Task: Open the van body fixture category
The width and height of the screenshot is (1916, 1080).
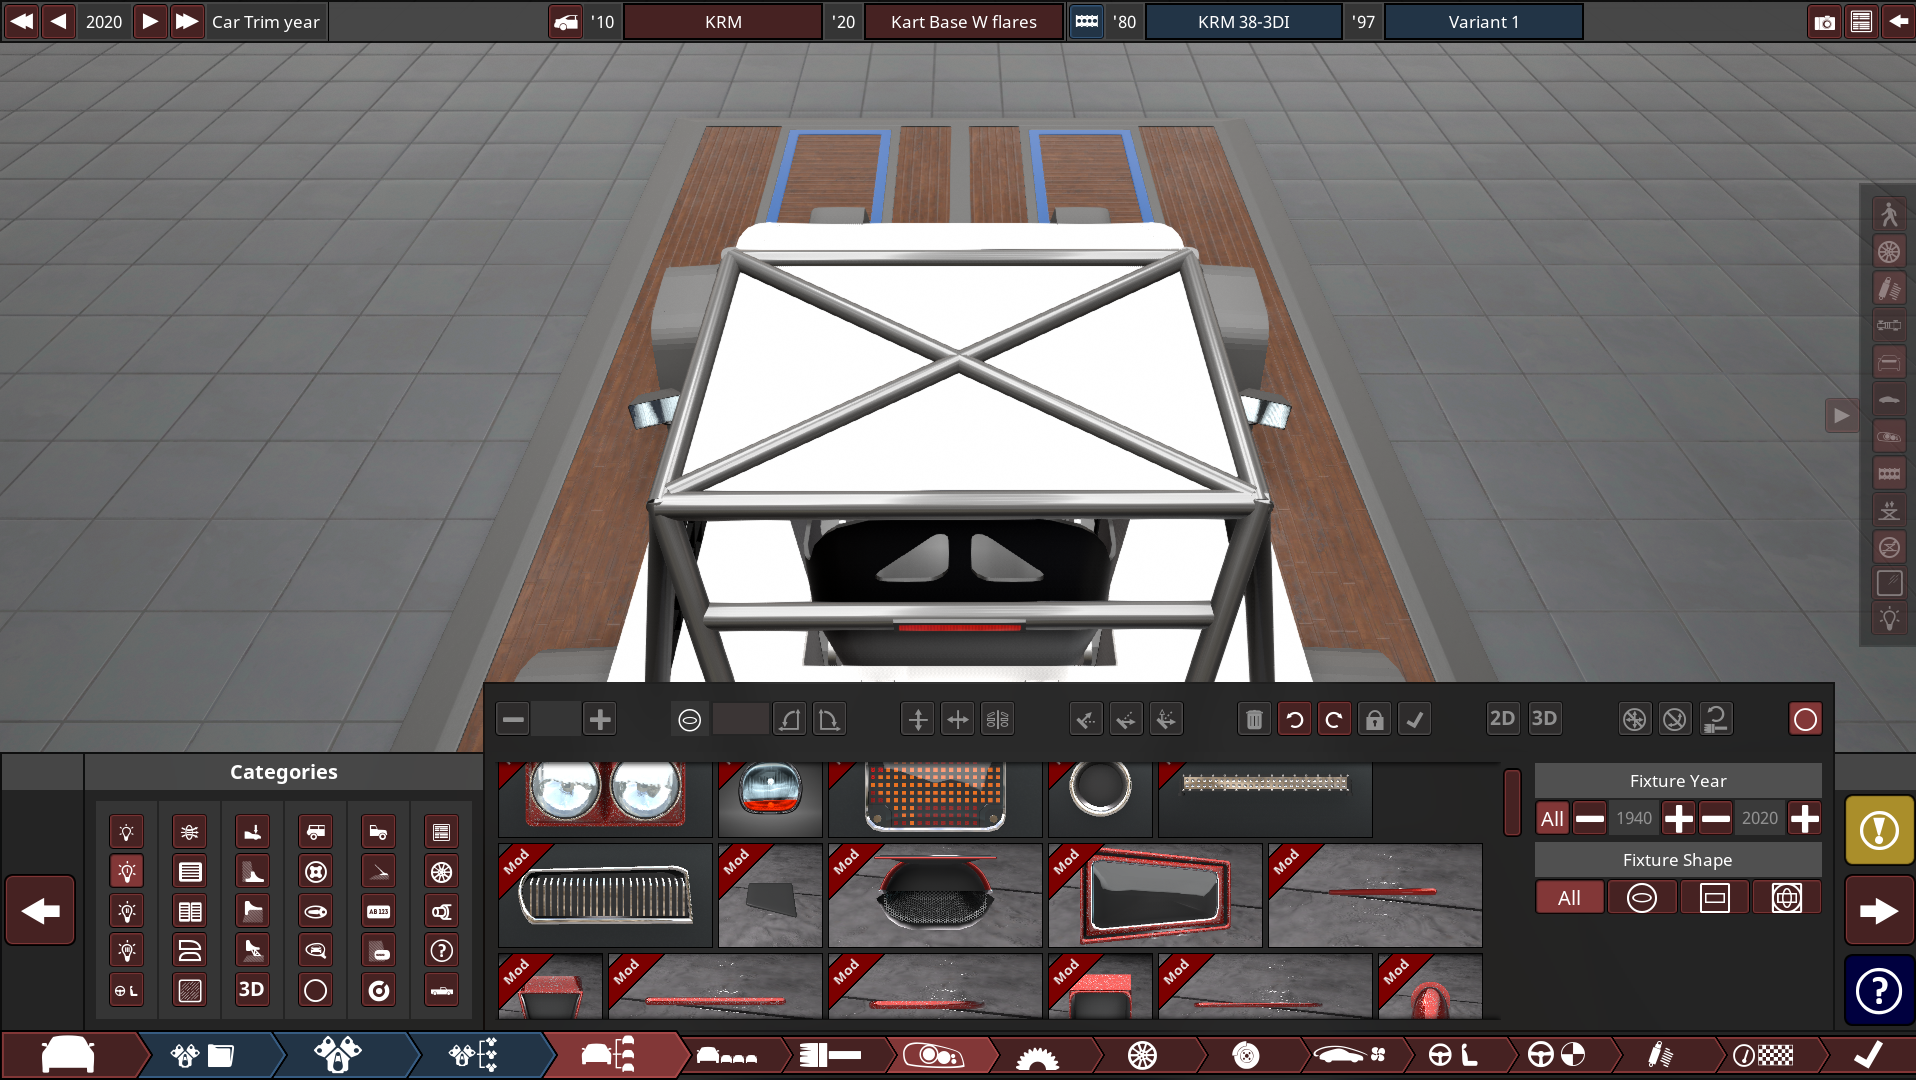Action: click(x=315, y=832)
